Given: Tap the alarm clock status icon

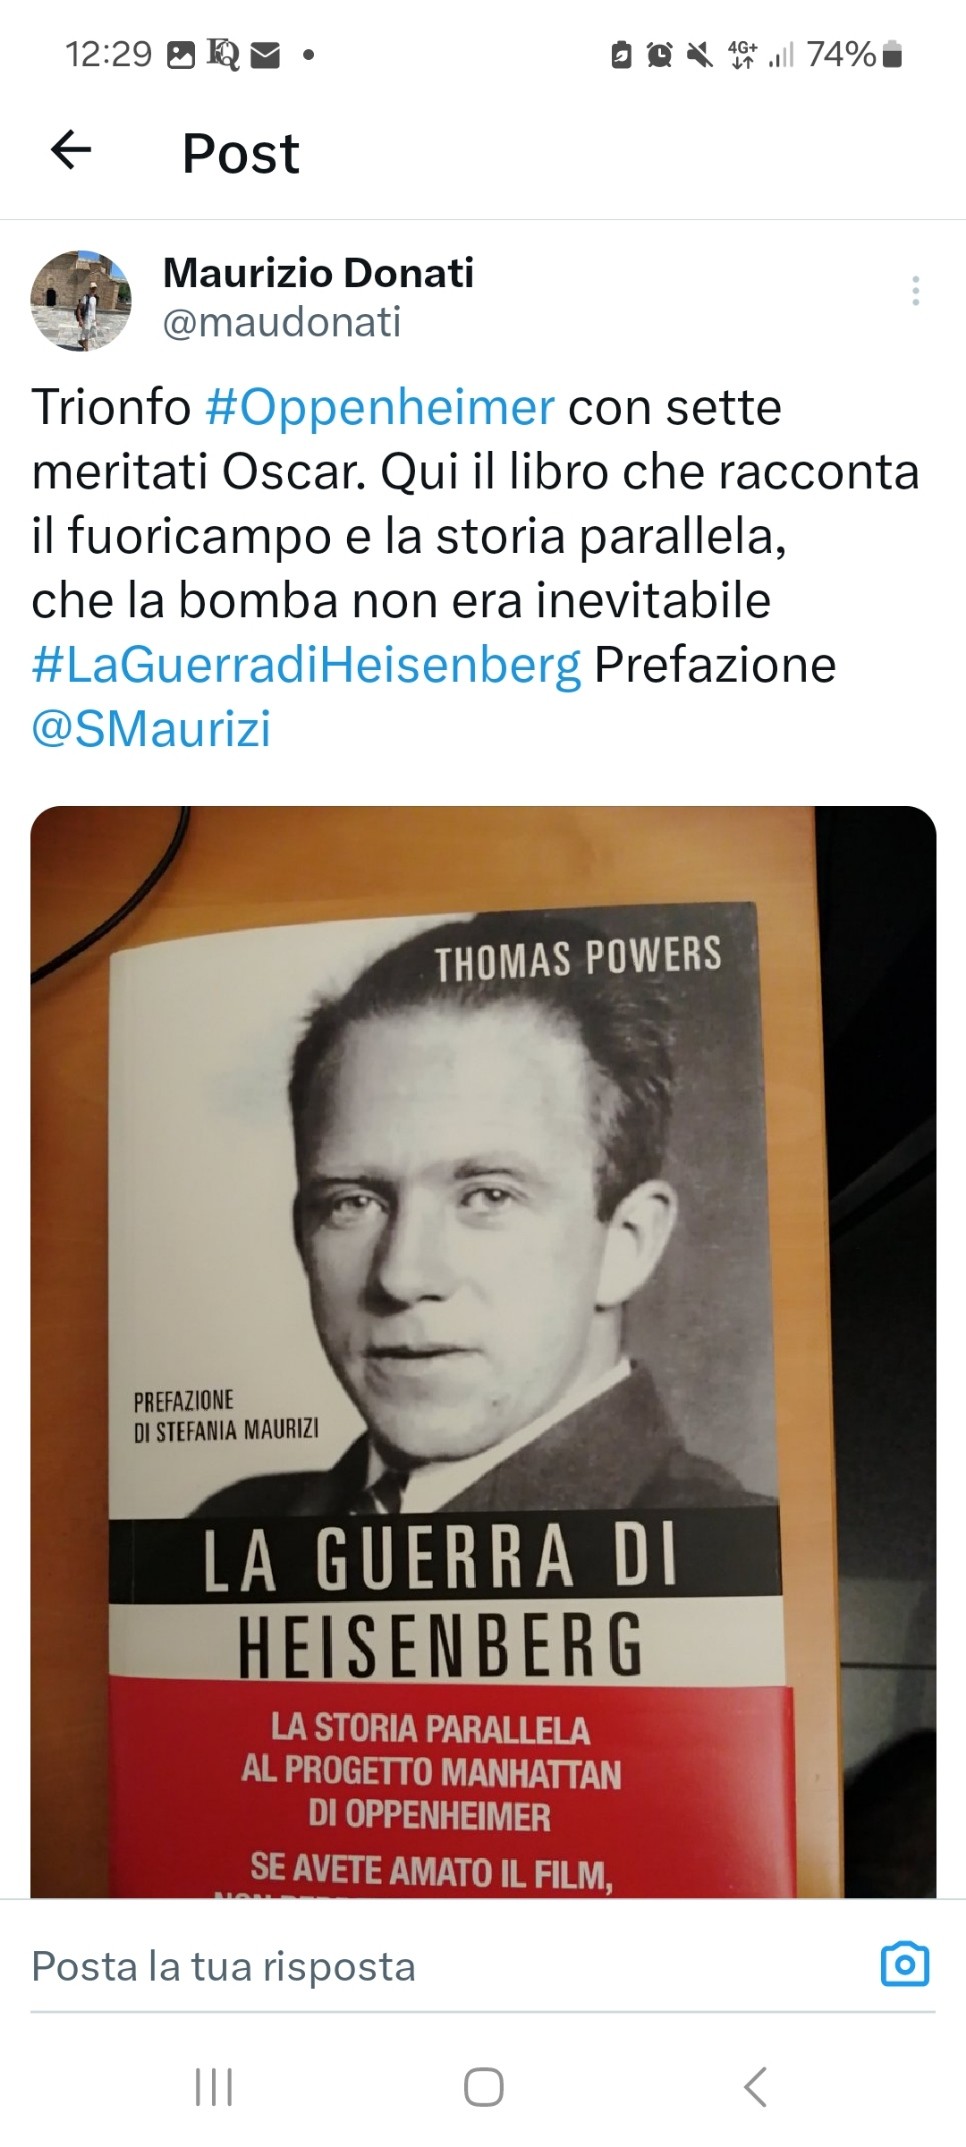Looking at the screenshot, I should [x=659, y=55].
